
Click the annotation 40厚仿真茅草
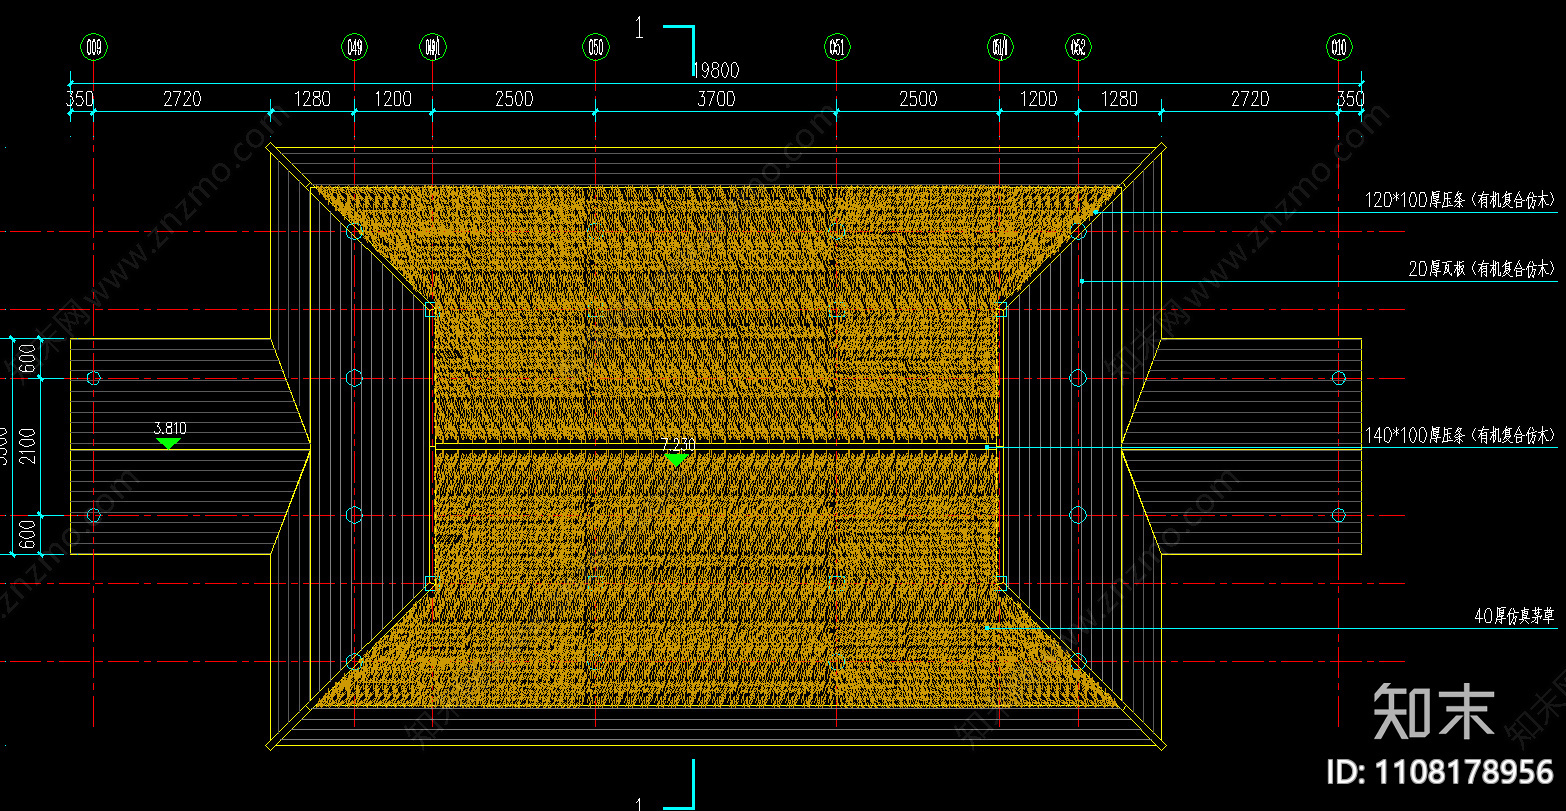(x=1515, y=617)
